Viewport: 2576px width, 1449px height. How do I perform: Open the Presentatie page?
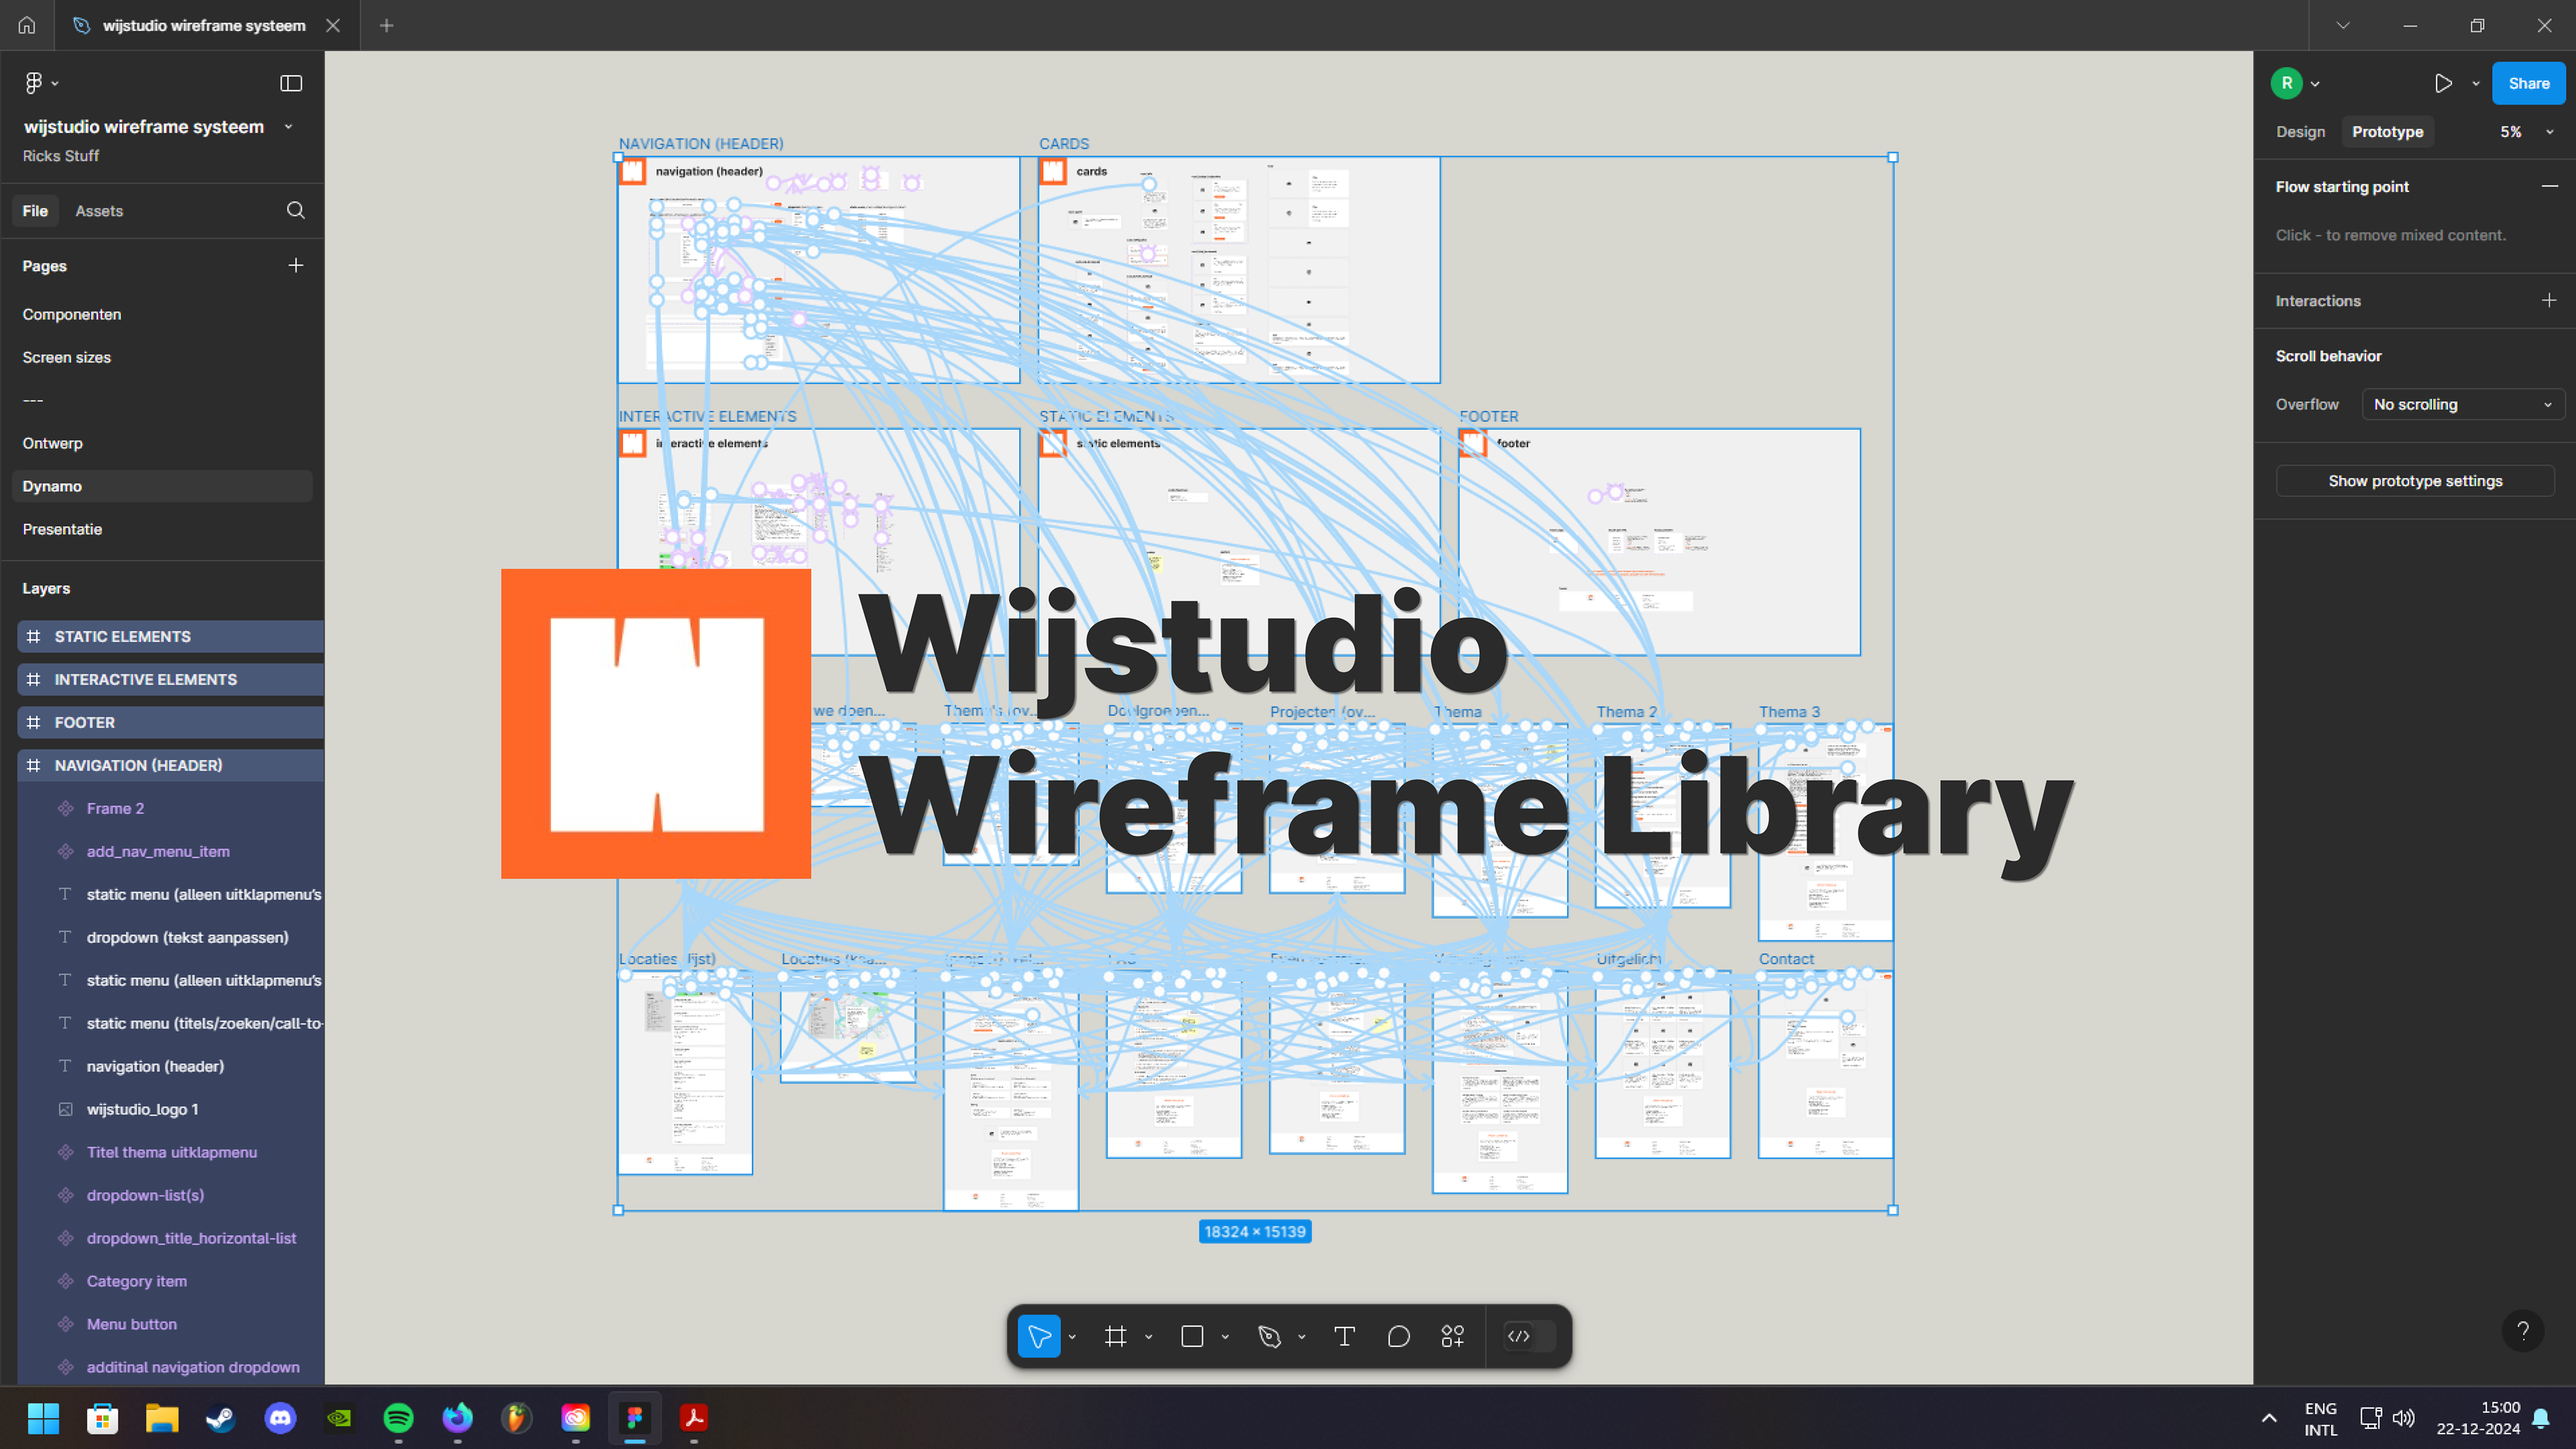click(62, 529)
